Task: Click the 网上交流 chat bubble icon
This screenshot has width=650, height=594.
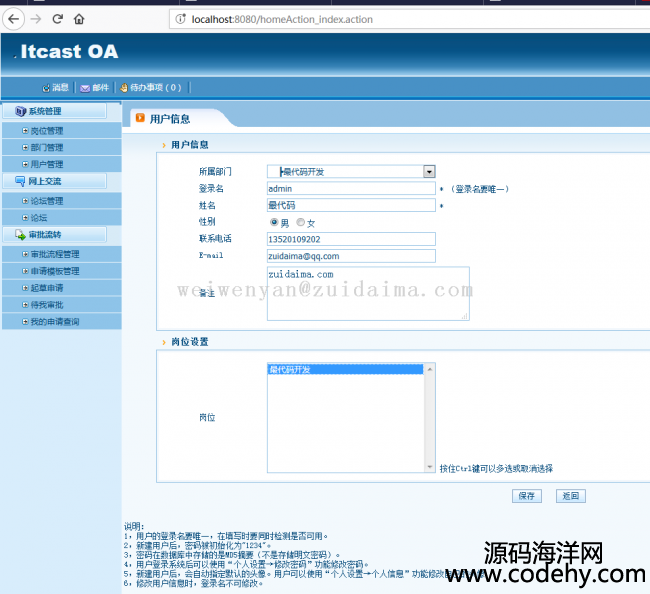Action: coord(20,181)
